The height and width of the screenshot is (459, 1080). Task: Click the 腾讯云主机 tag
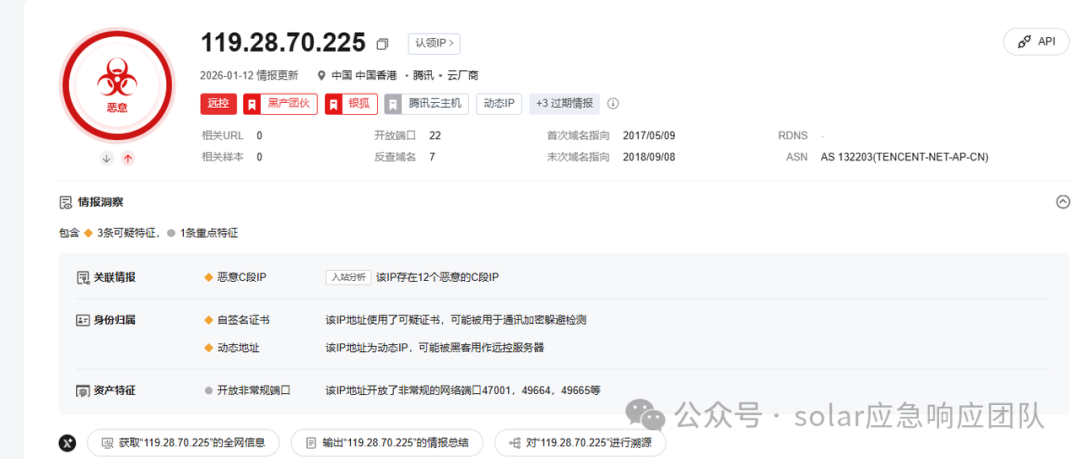click(x=427, y=104)
